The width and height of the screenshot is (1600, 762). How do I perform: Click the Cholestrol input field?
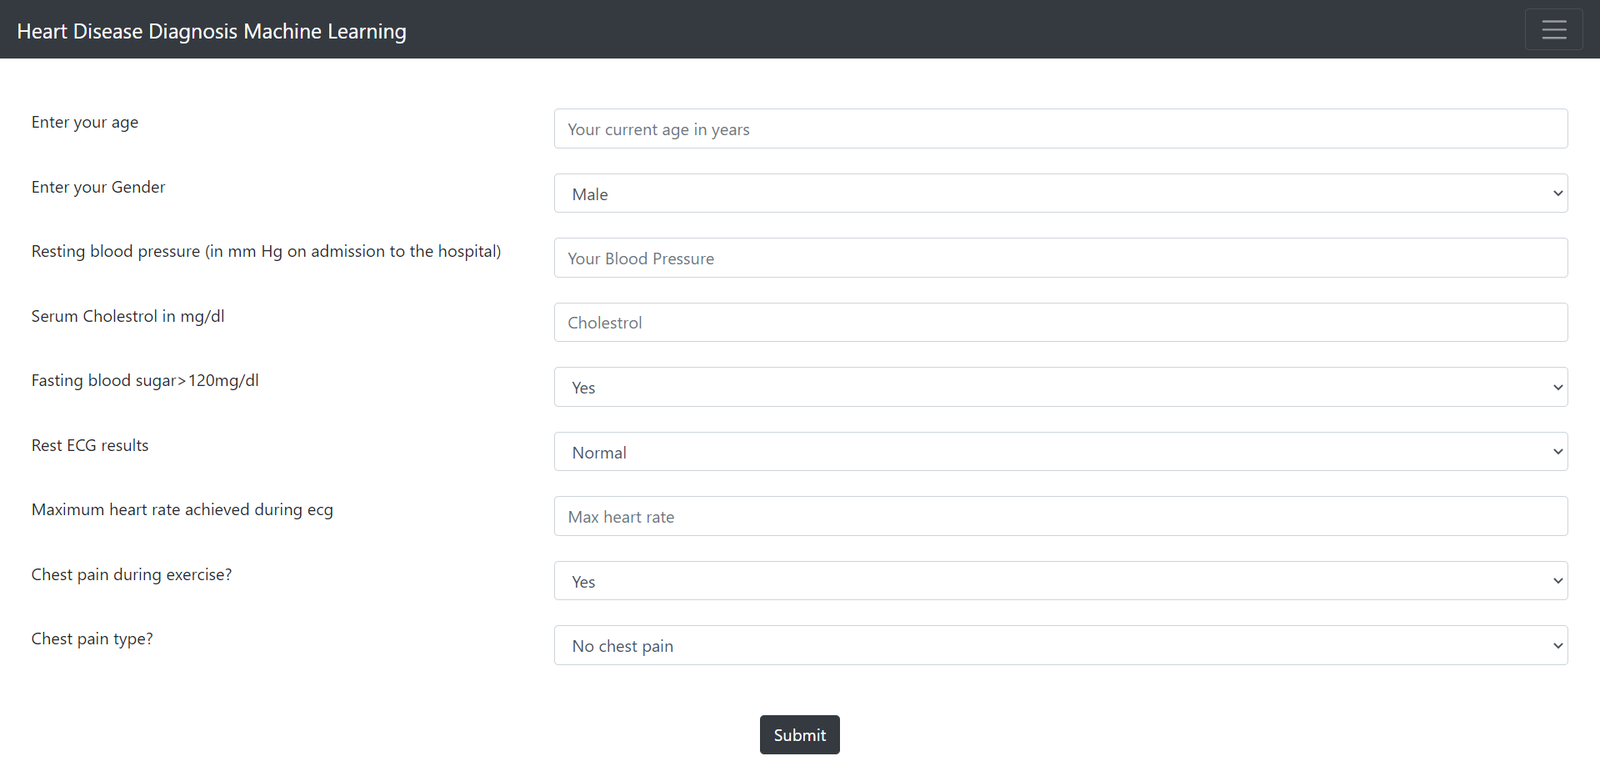click(1060, 323)
